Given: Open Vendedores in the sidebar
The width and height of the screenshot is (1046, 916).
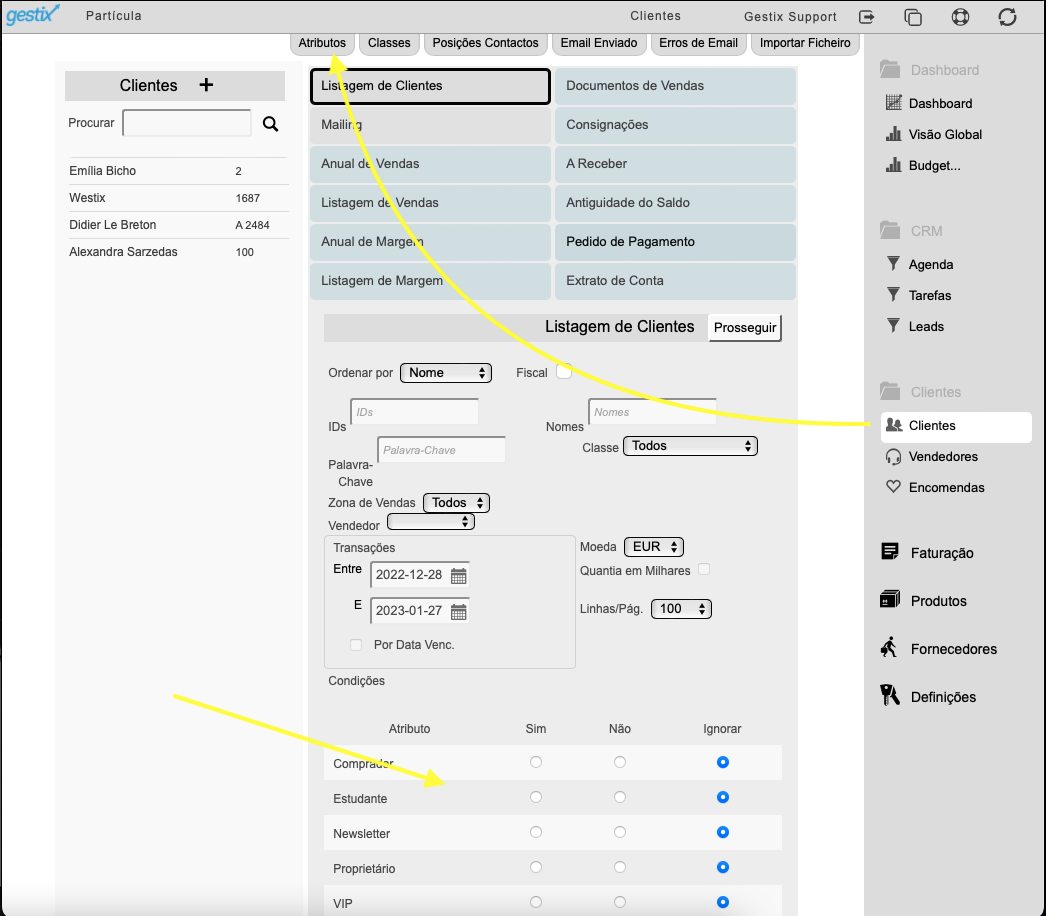Looking at the screenshot, I should (x=943, y=456).
